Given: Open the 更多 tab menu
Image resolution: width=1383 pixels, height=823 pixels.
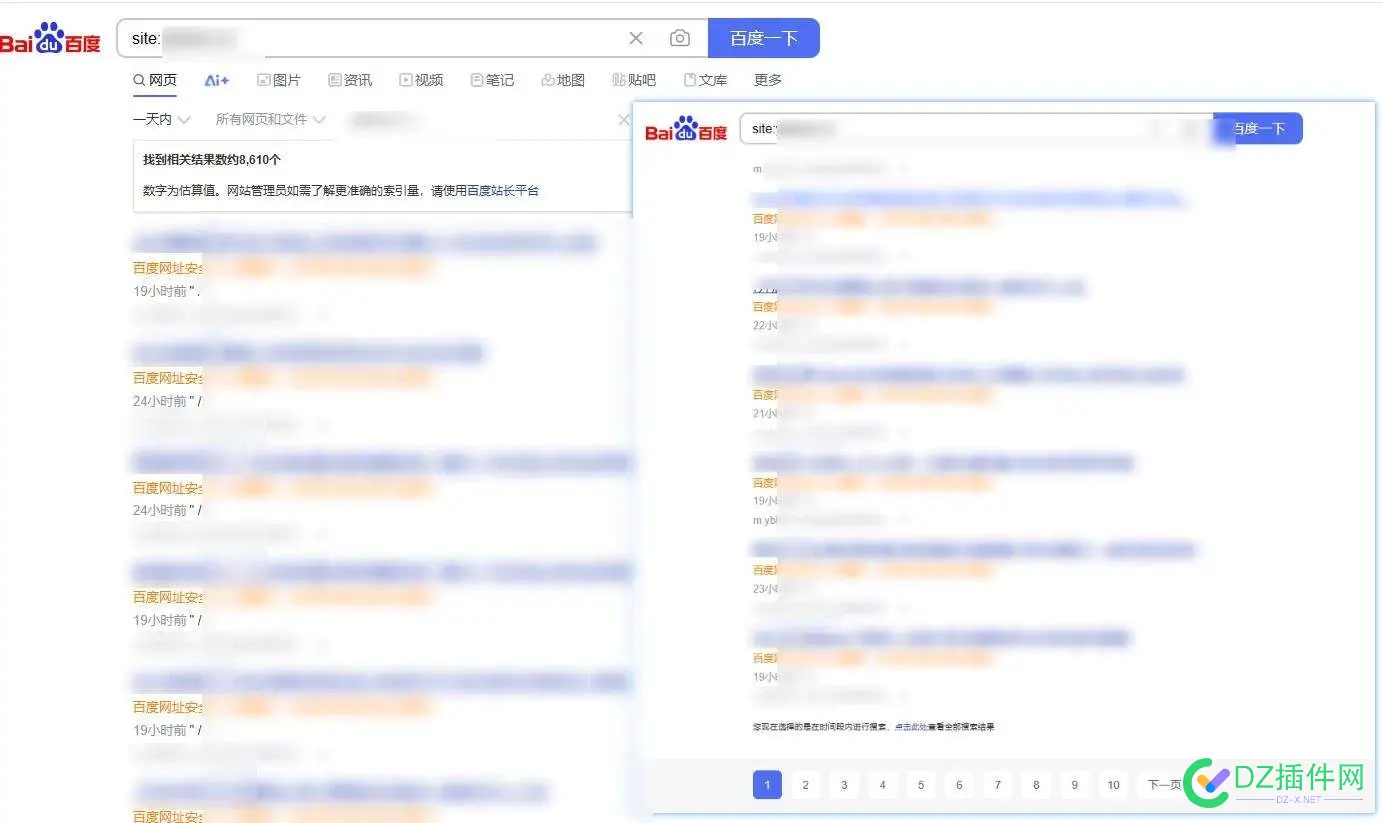Looking at the screenshot, I should [x=768, y=80].
